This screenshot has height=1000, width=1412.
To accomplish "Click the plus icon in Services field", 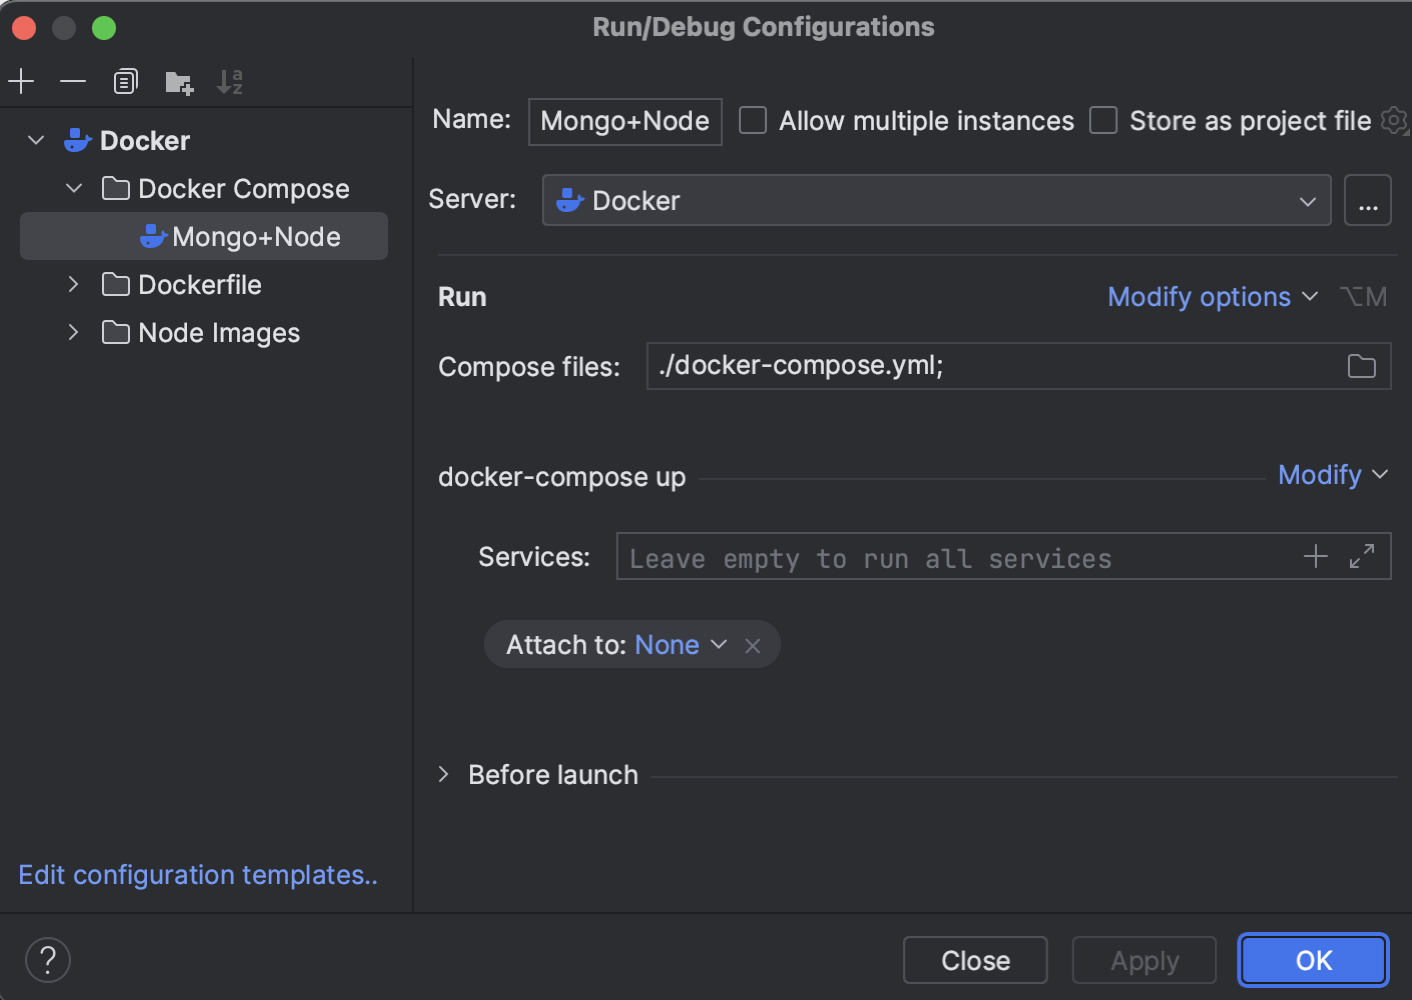I will (1316, 557).
